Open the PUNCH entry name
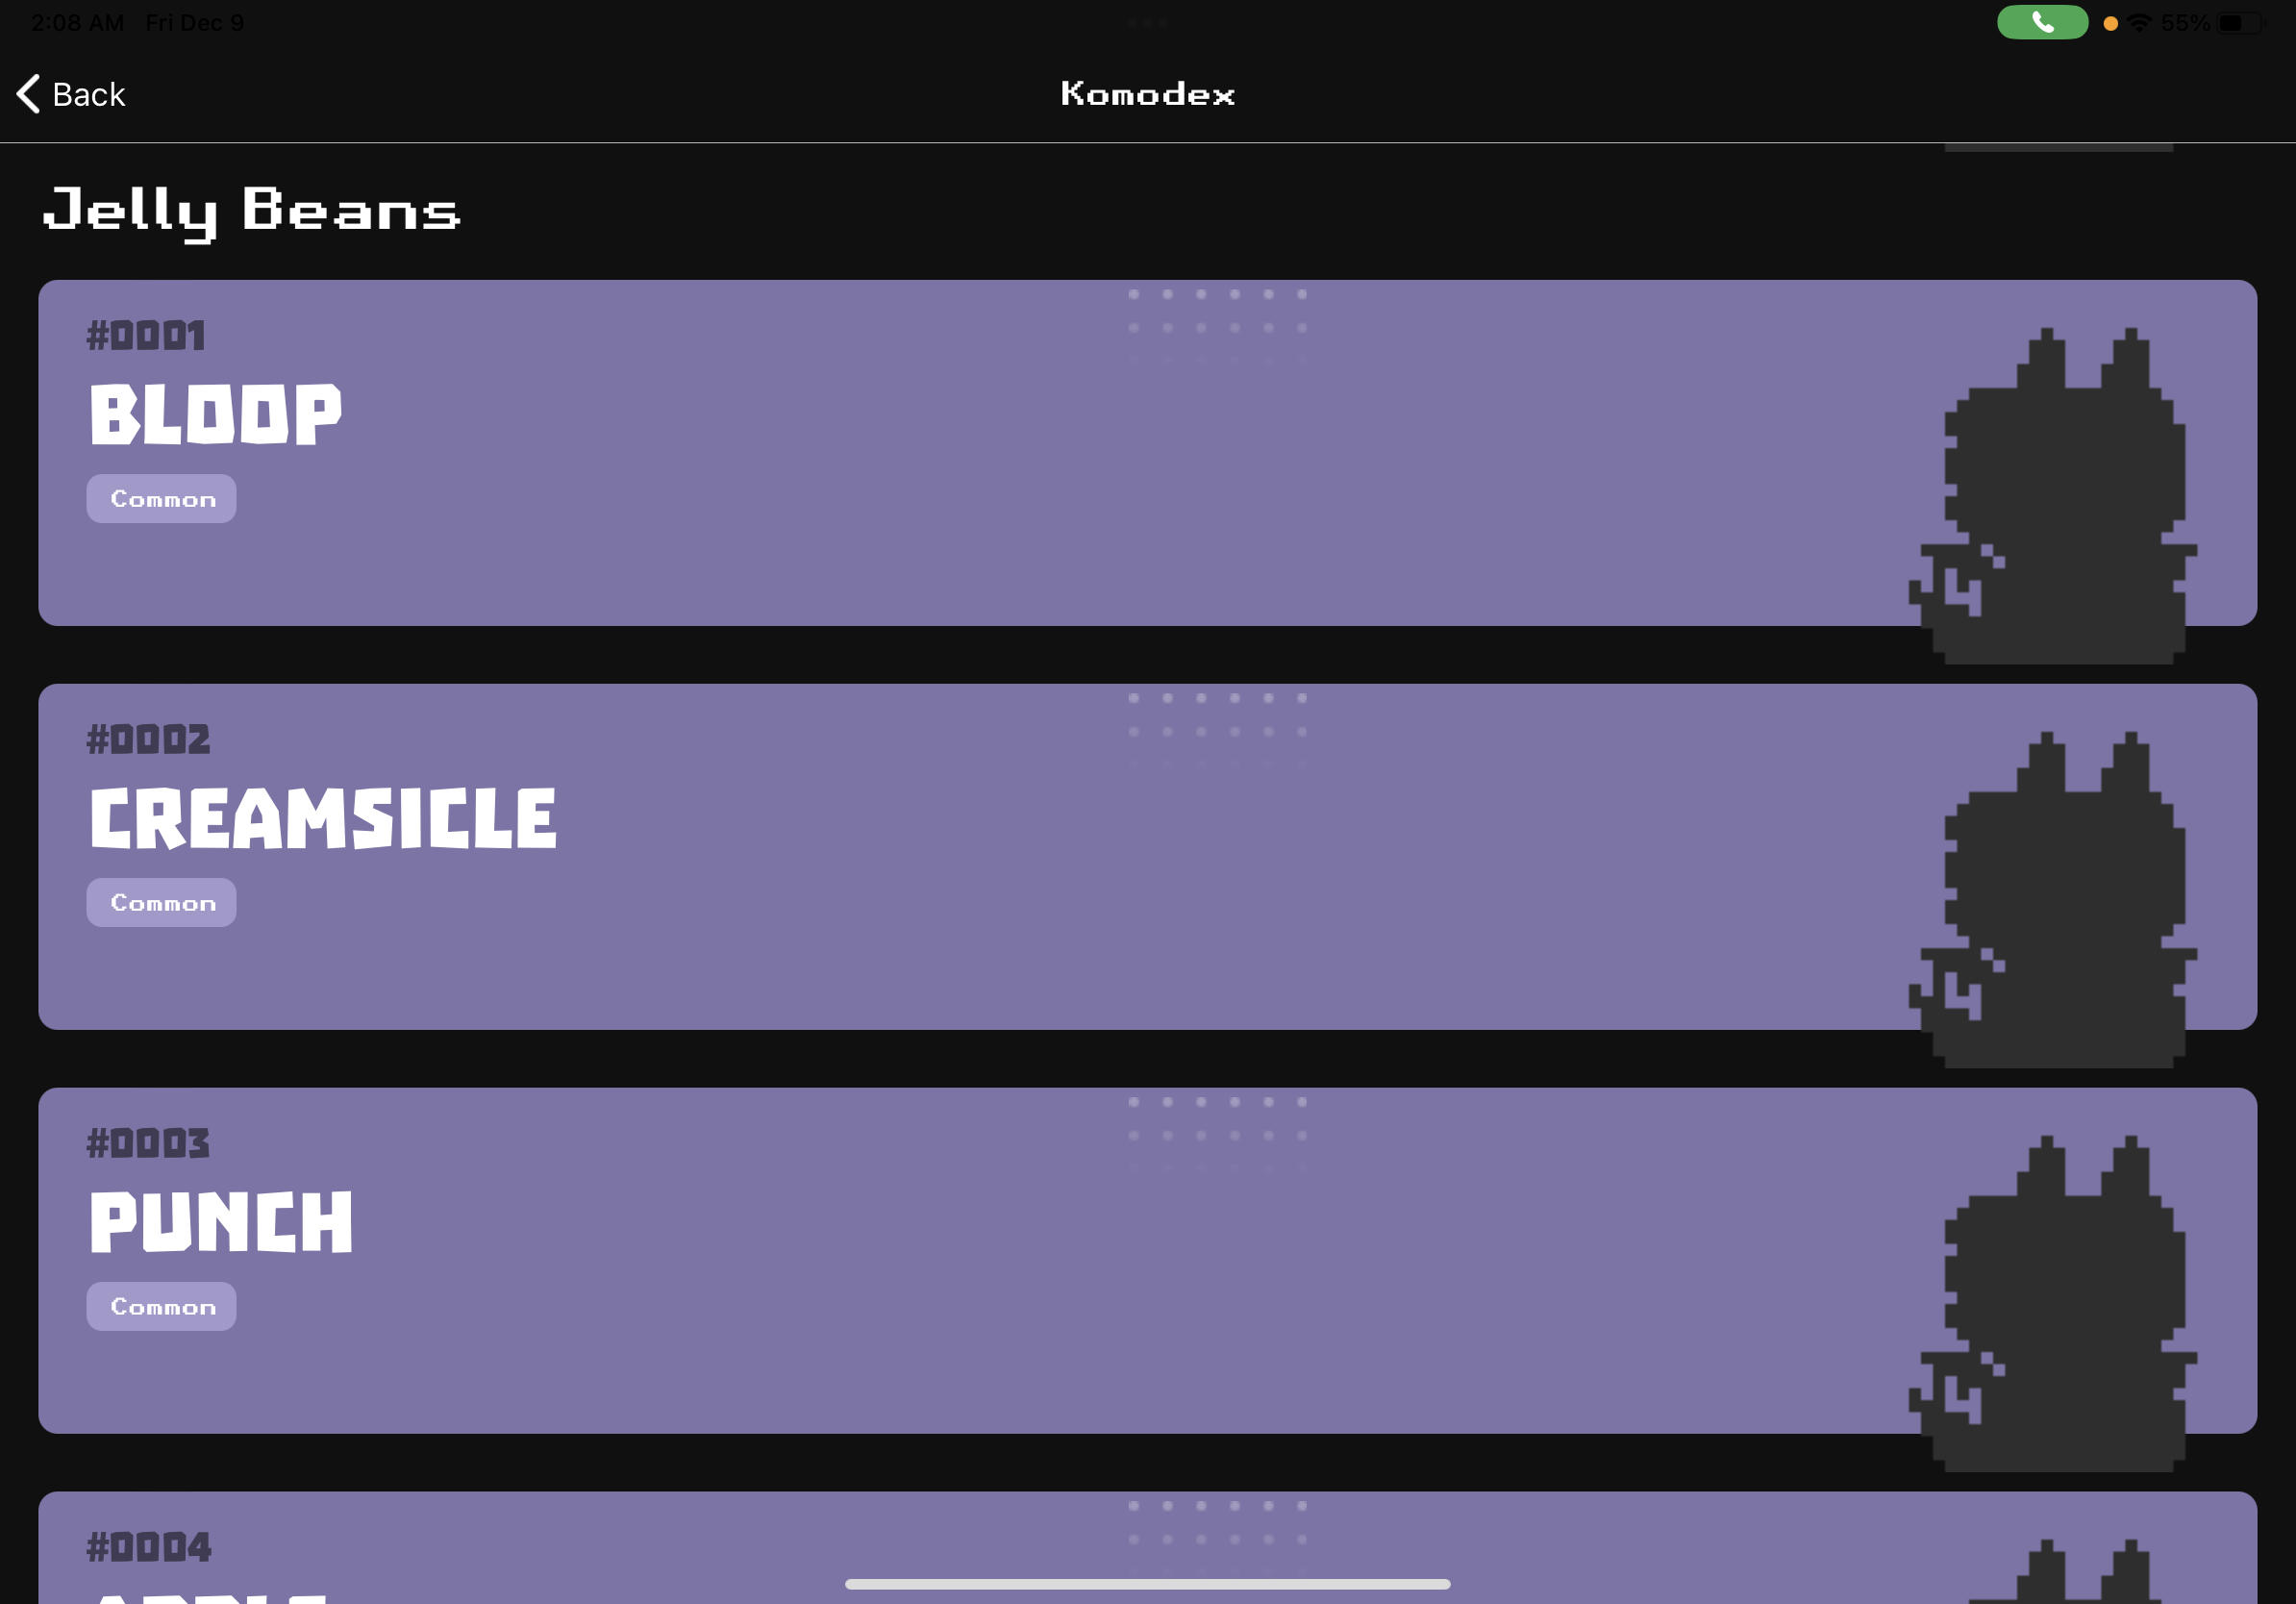Screen dimensions: 2296x1604 pyautogui.click(x=221, y=1222)
